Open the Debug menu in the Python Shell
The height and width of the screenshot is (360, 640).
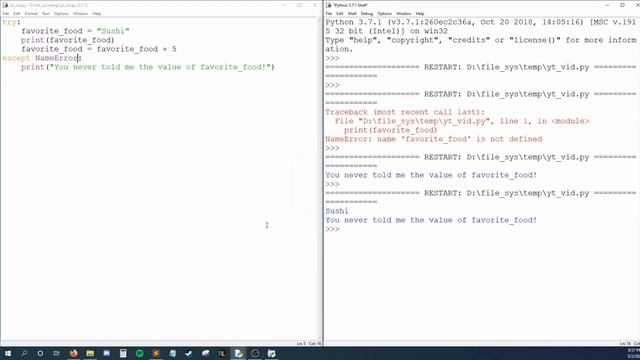click(x=367, y=13)
